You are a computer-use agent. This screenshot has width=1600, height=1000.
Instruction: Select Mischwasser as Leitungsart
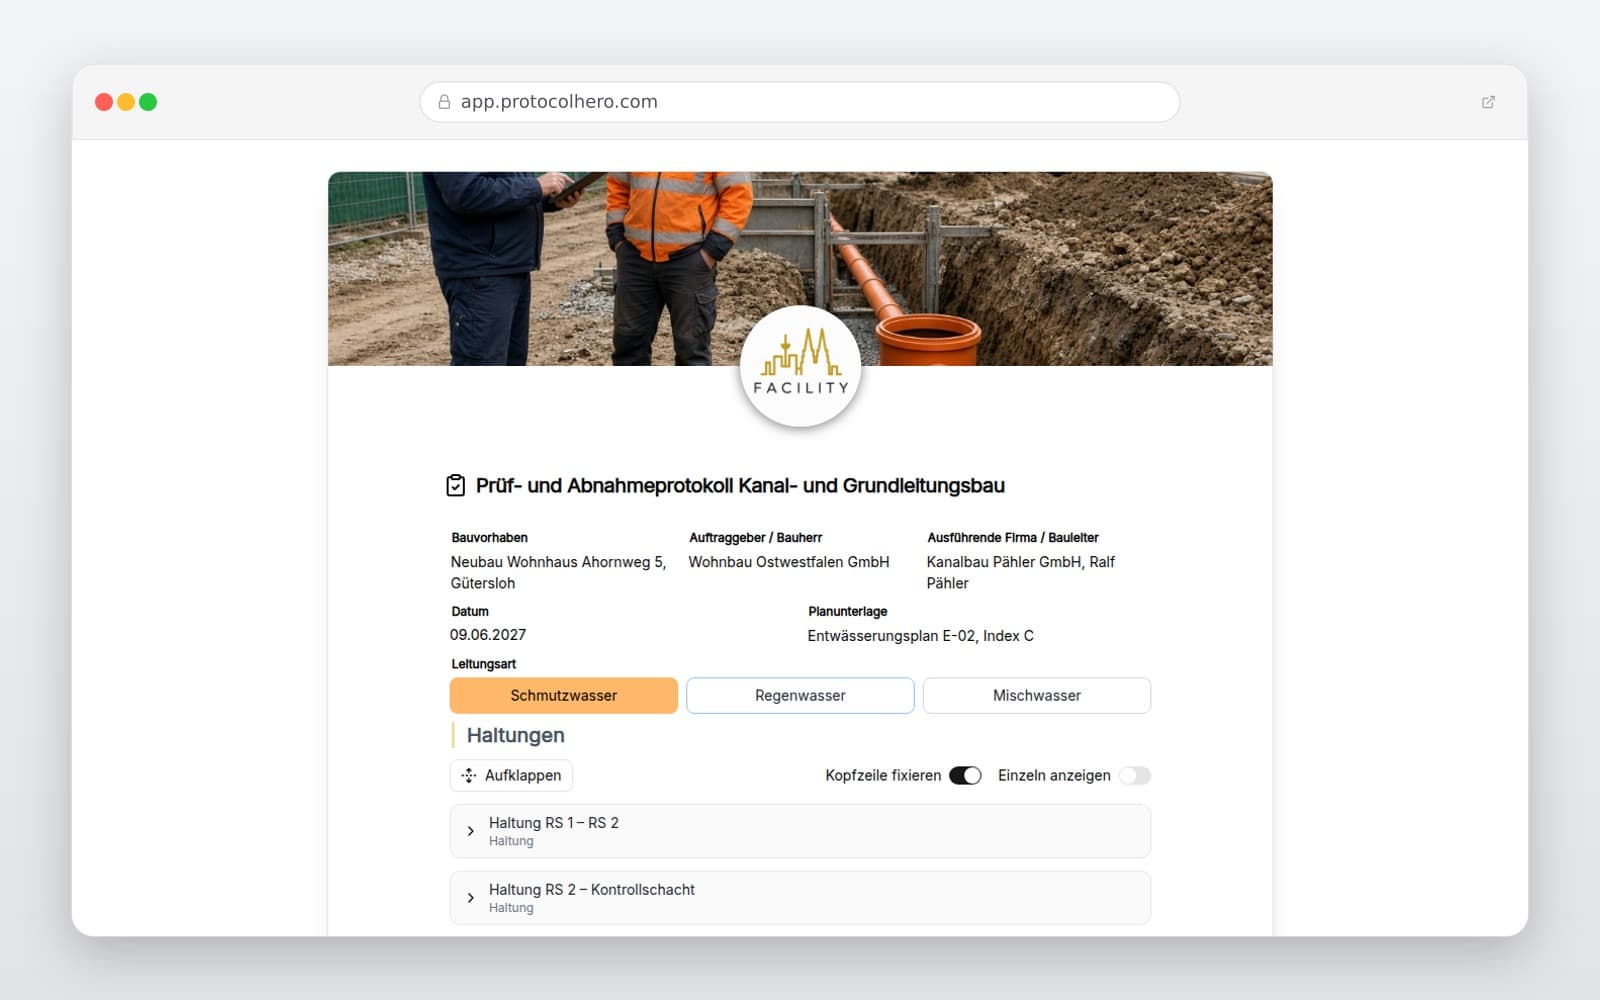(x=1037, y=695)
